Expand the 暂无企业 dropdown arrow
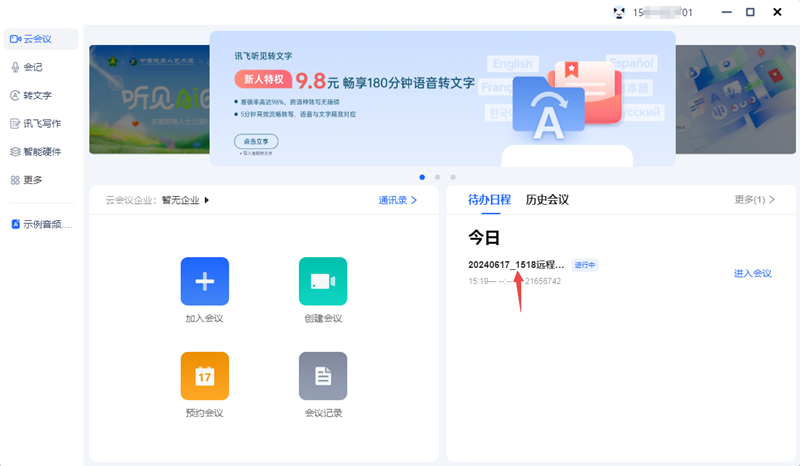This screenshot has height=466, width=800. [207, 200]
